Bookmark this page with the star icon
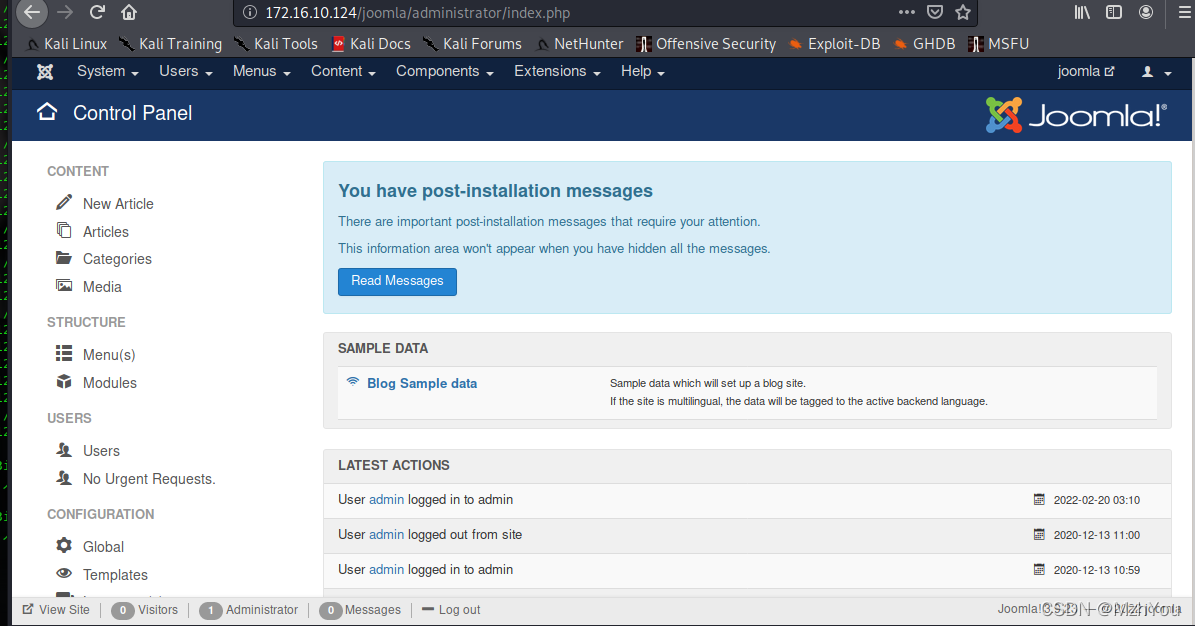 point(963,12)
